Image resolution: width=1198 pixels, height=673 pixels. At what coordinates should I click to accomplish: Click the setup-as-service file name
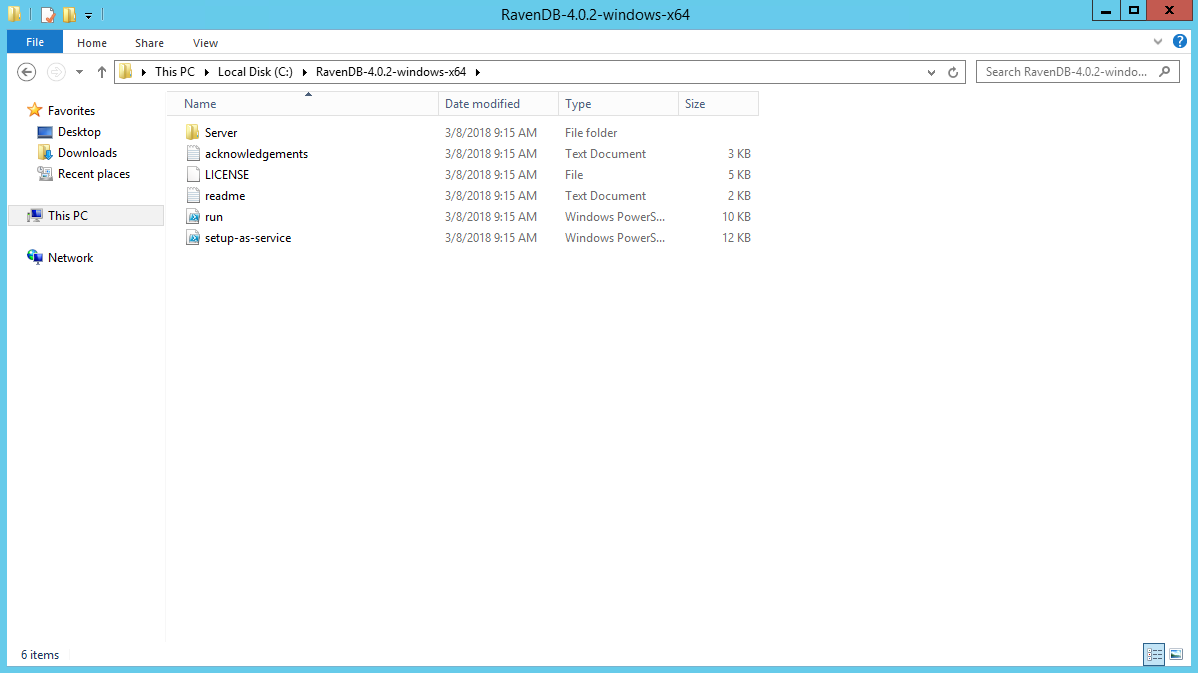pos(248,238)
